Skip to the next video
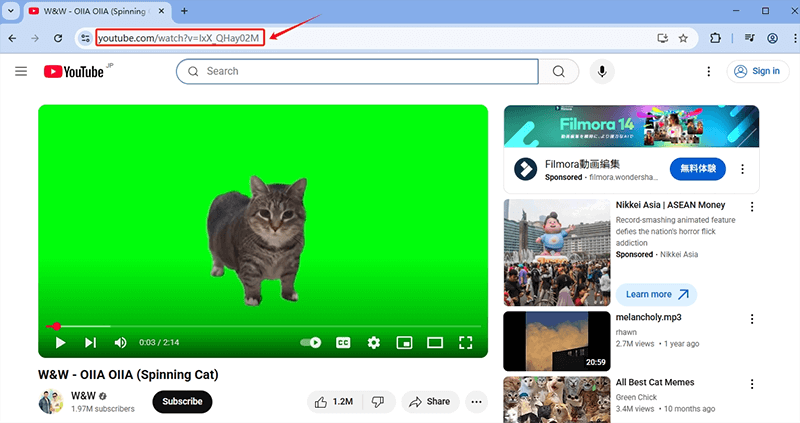800x423 pixels. click(x=90, y=342)
